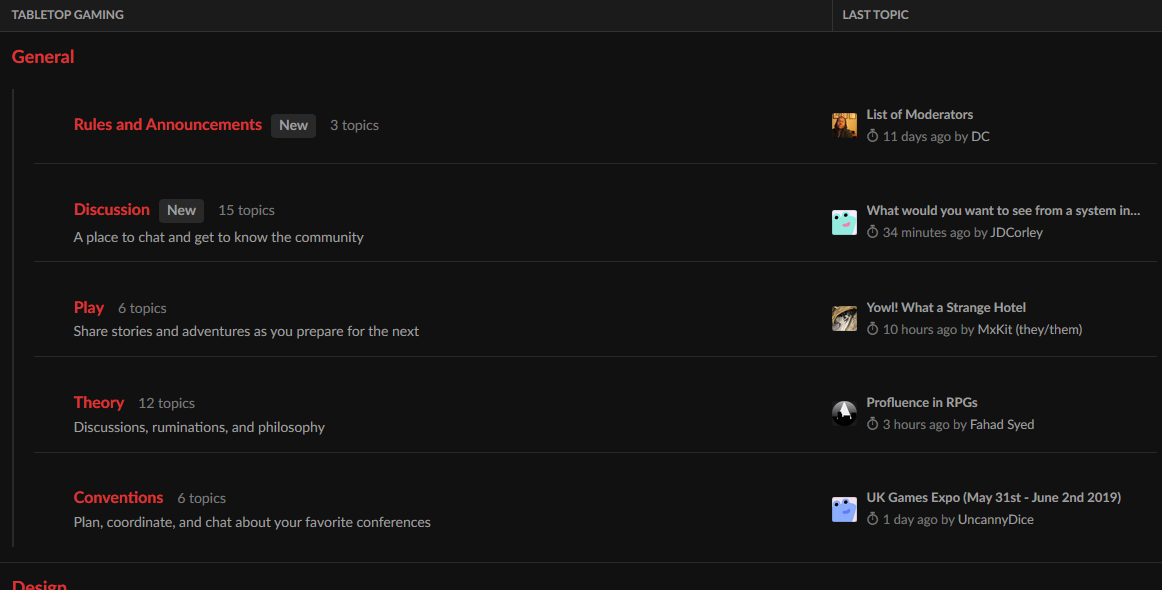The width and height of the screenshot is (1162, 590).
Task: Open the Theory forum
Action: (99, 402)
